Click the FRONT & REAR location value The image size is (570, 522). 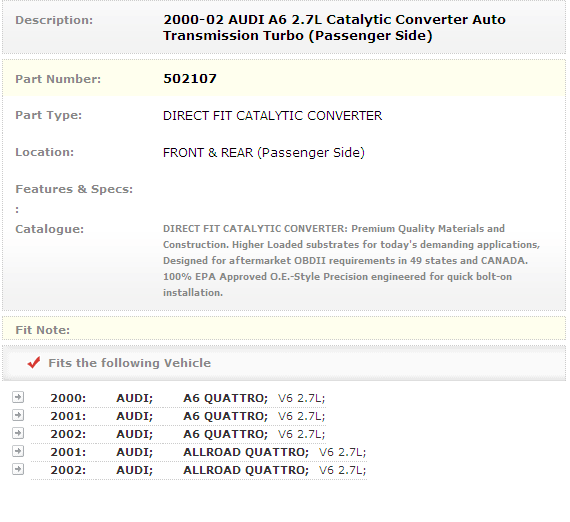(264, 153)
